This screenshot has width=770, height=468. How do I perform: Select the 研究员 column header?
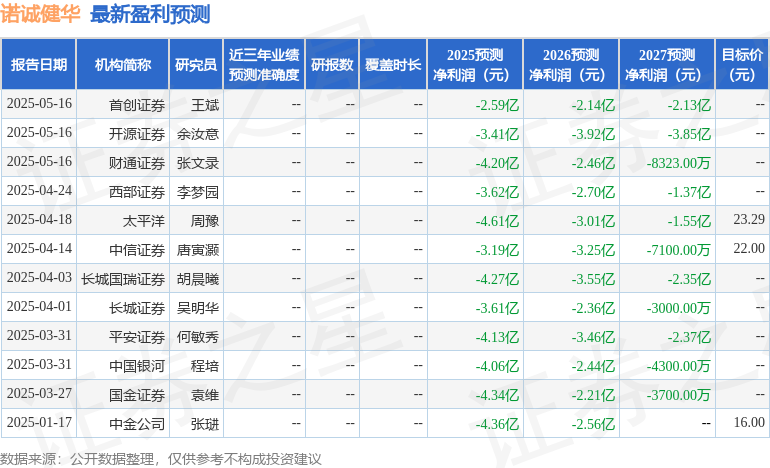(196, 64)
